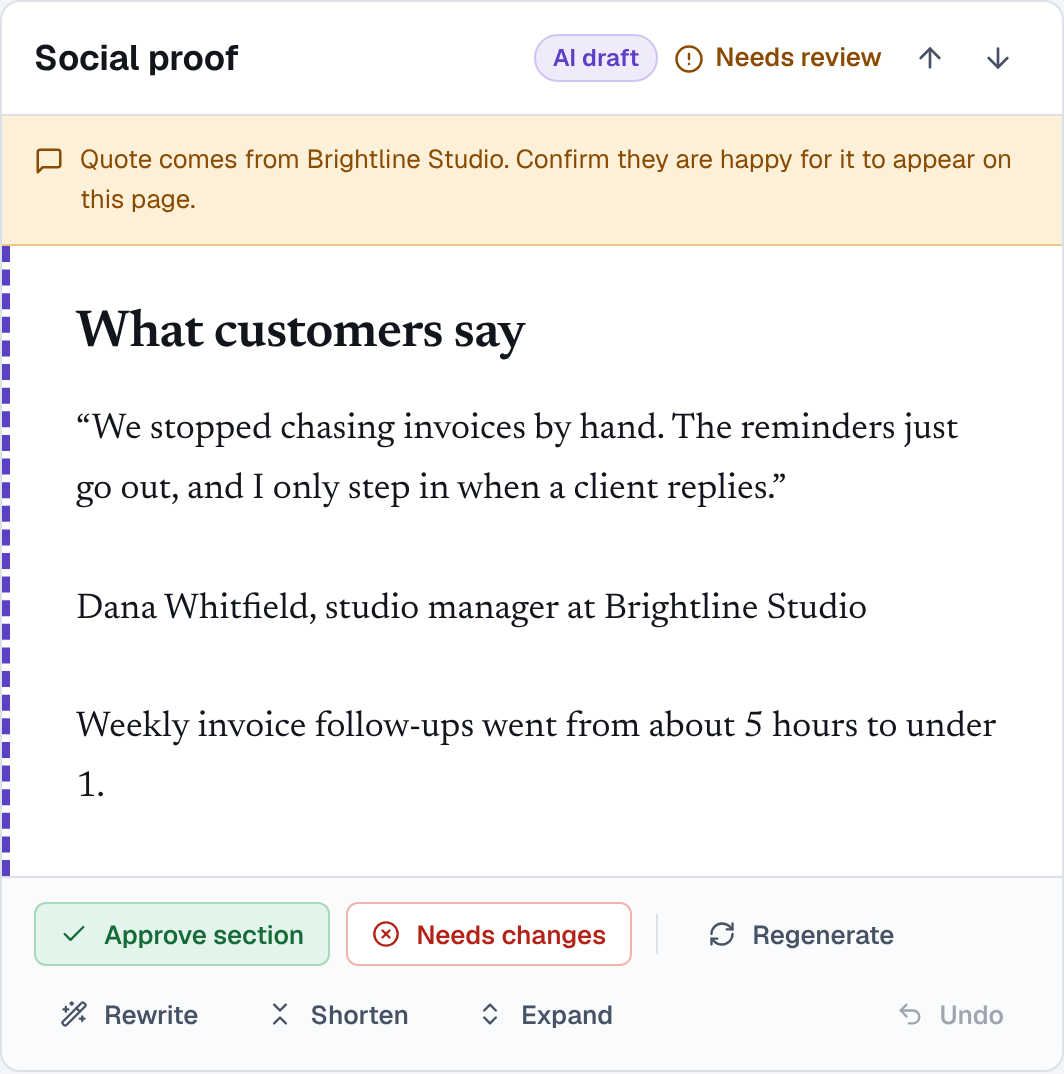Image resolution: width=1064 pixels, height=1074 pixels.
Task: Regenerate the section draft
Action: tap(801, 934)
